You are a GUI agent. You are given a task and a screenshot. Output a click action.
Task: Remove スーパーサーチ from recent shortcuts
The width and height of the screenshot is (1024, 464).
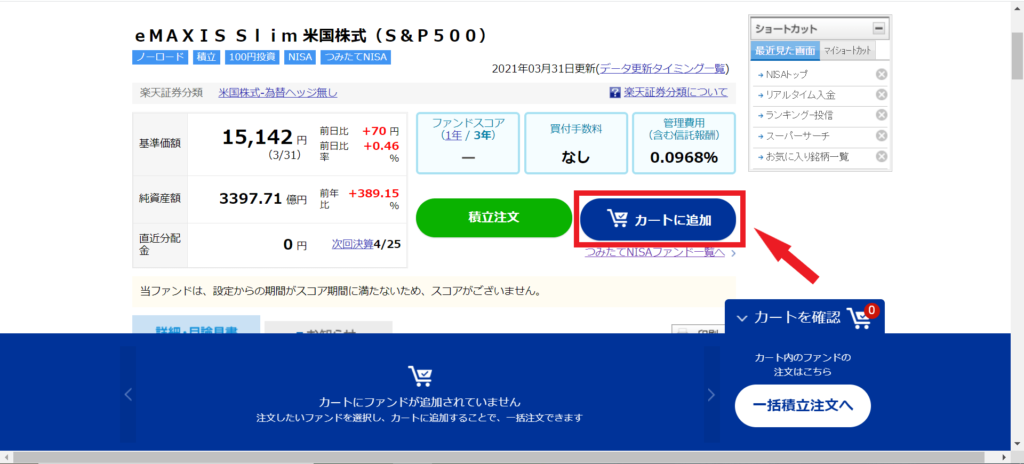(x=881, y=136)
